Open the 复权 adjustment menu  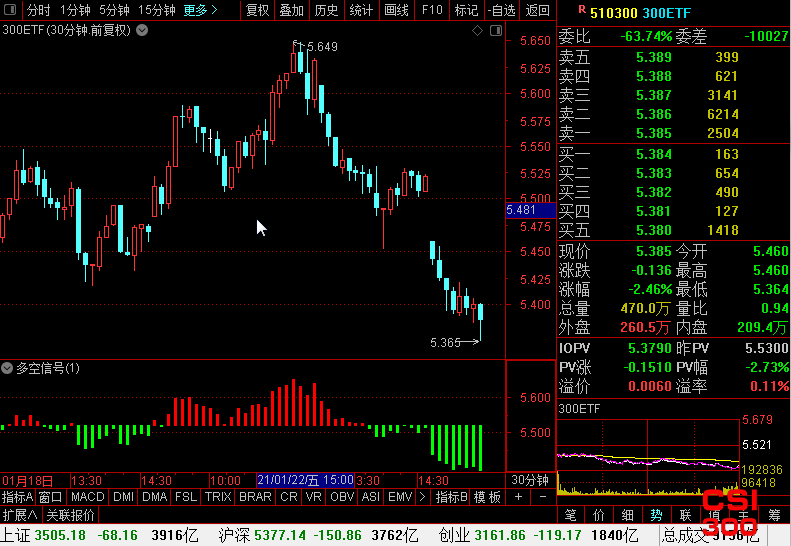click(x=257, y=10)
